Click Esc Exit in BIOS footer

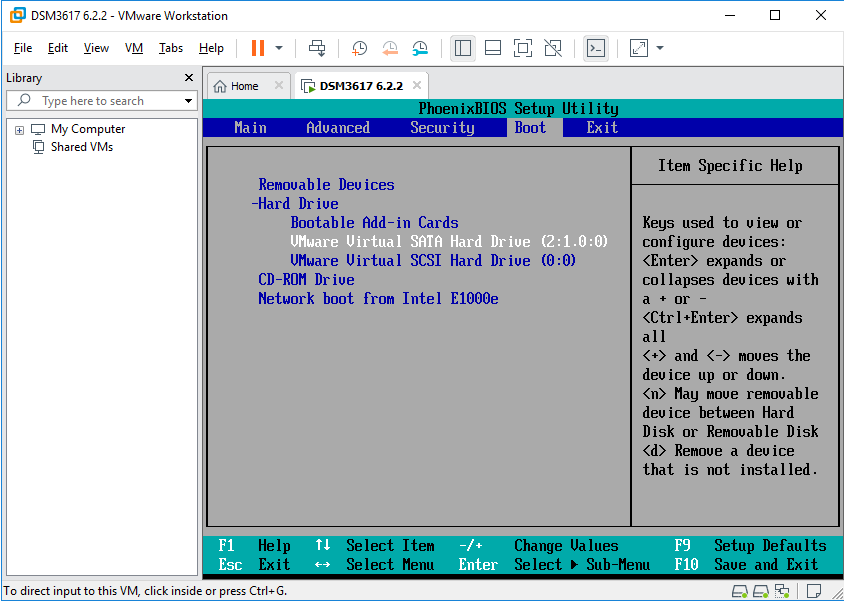click(255, 564)
